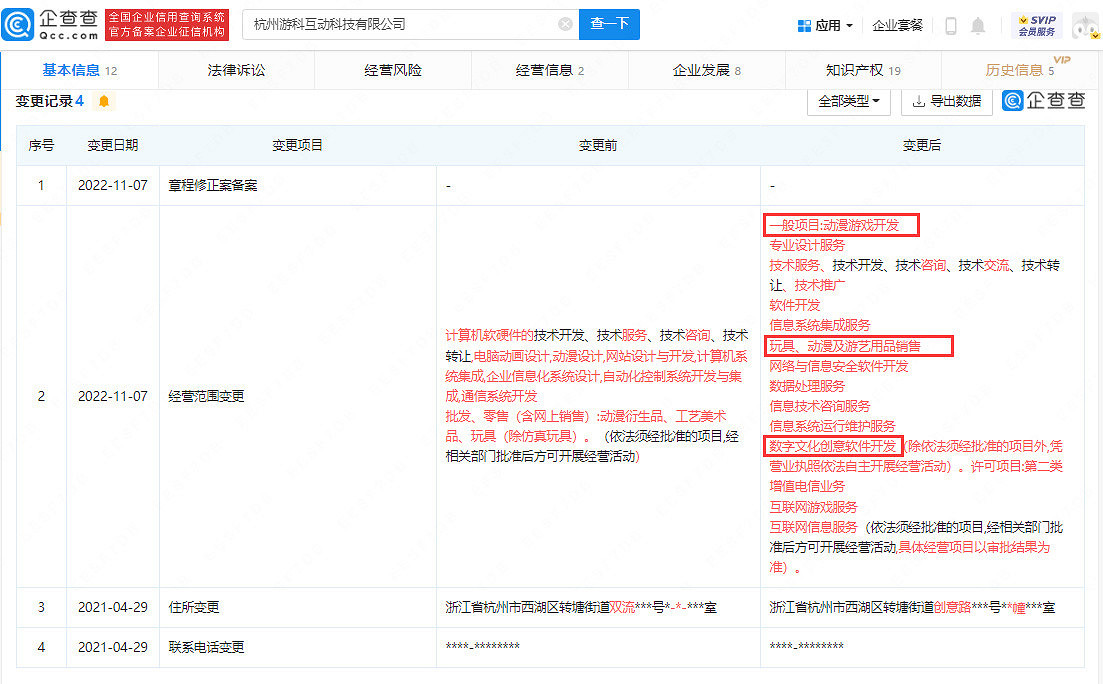The height and width of the screenshot is (684, 1103).
Task: Click the 查一下 search button
Action: tap(609, 22)
